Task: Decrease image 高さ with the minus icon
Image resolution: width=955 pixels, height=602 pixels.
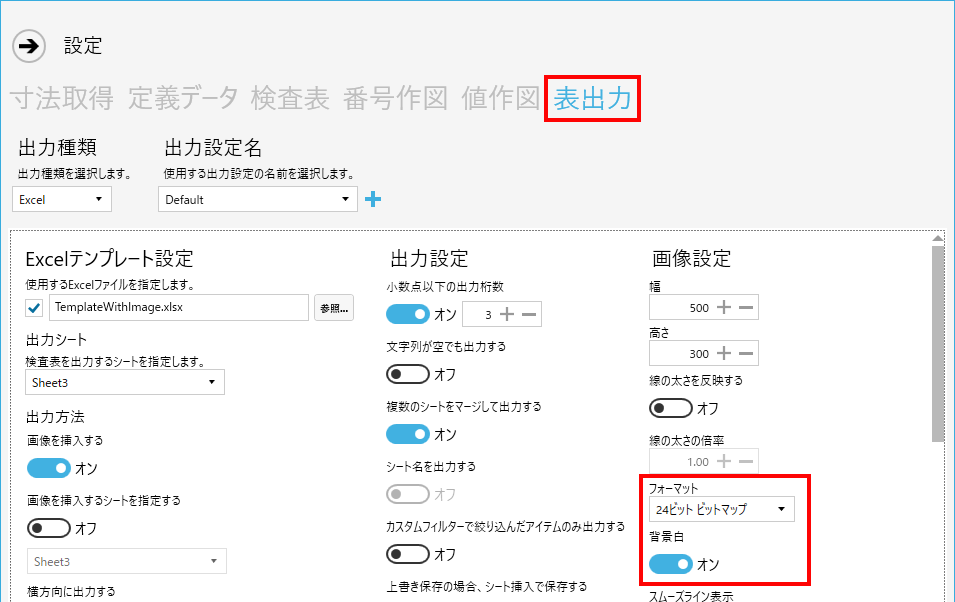Action: pyautogui.click(x=746, y=353)
